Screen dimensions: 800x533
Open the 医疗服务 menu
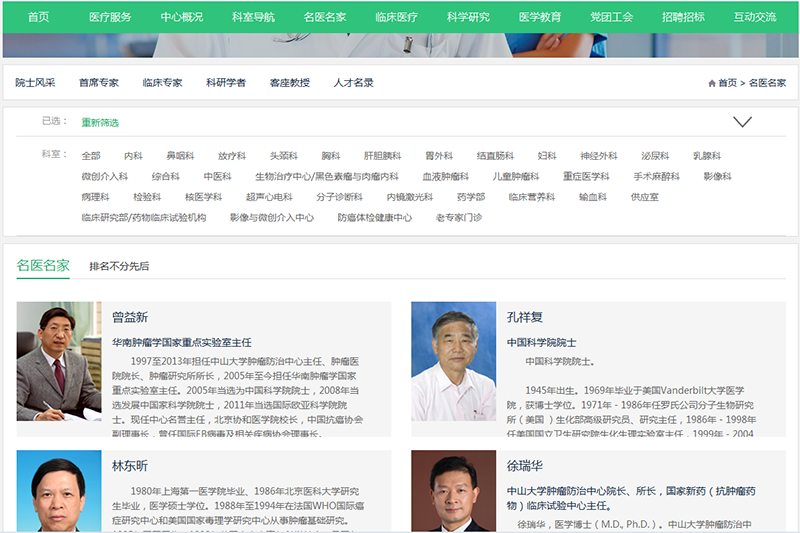pyautogui.click(x=110, y=17)
